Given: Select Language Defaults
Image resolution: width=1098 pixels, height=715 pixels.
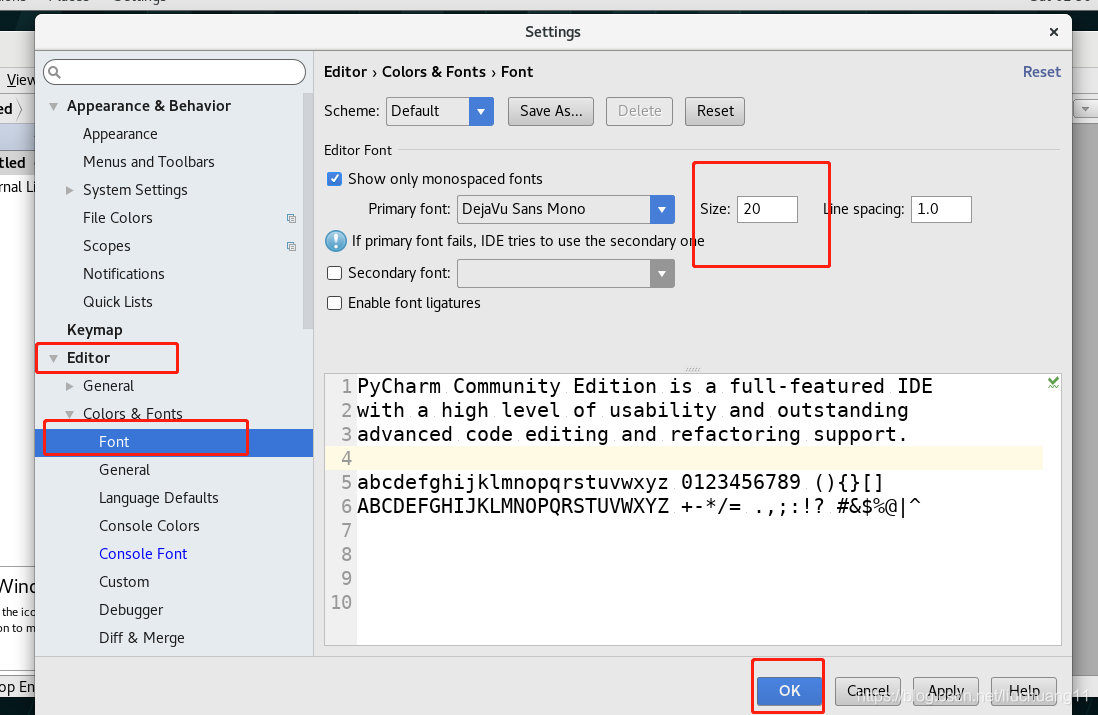Looking at the screenshot, I should coord(159,498).
